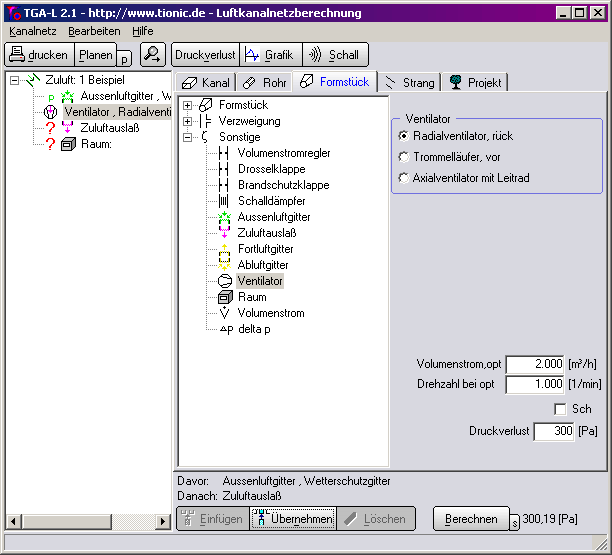Select Trommelläufer, vor radio option
The width and height of the screenshot is (612, 555).
(x=404, y=157)
